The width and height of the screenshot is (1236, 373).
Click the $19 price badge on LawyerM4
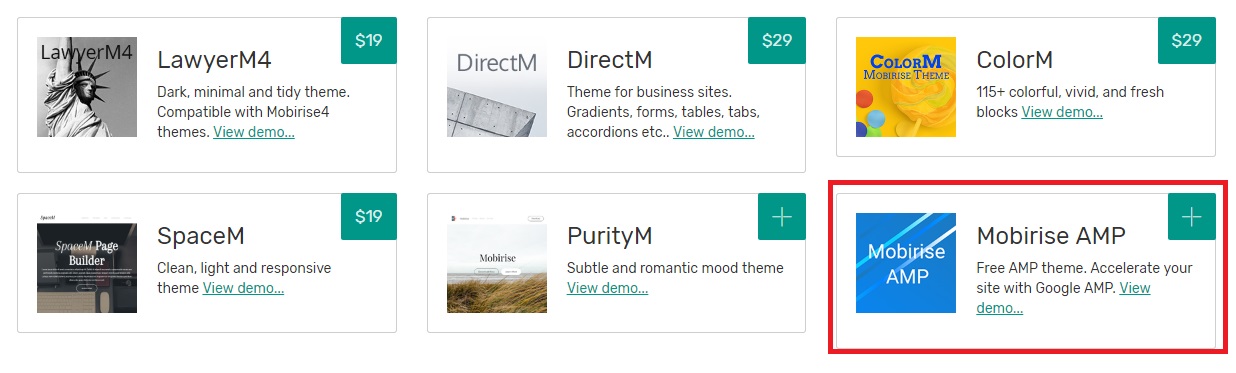(368, 41)
